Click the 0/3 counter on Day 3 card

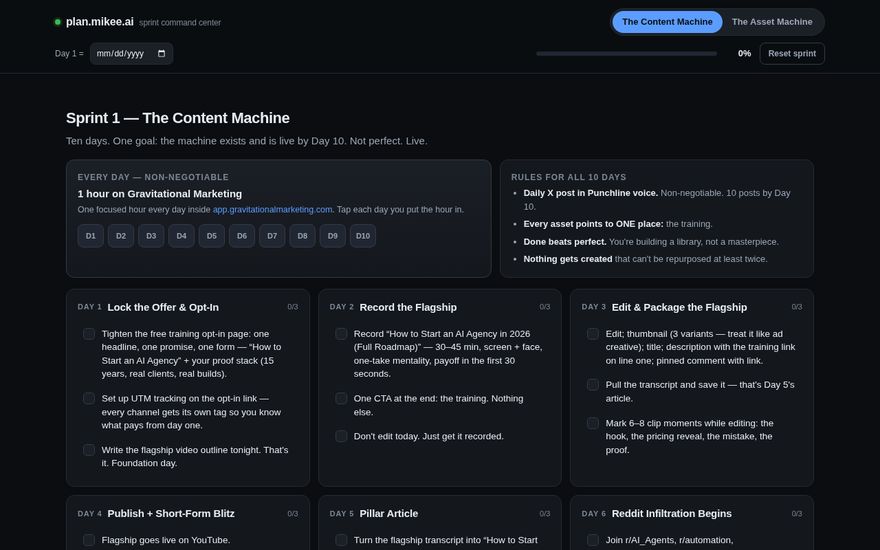[x=796, y=307]
